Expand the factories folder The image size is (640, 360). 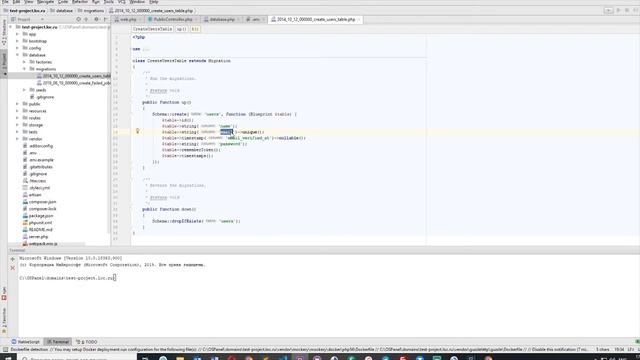[x=24, y=62]
